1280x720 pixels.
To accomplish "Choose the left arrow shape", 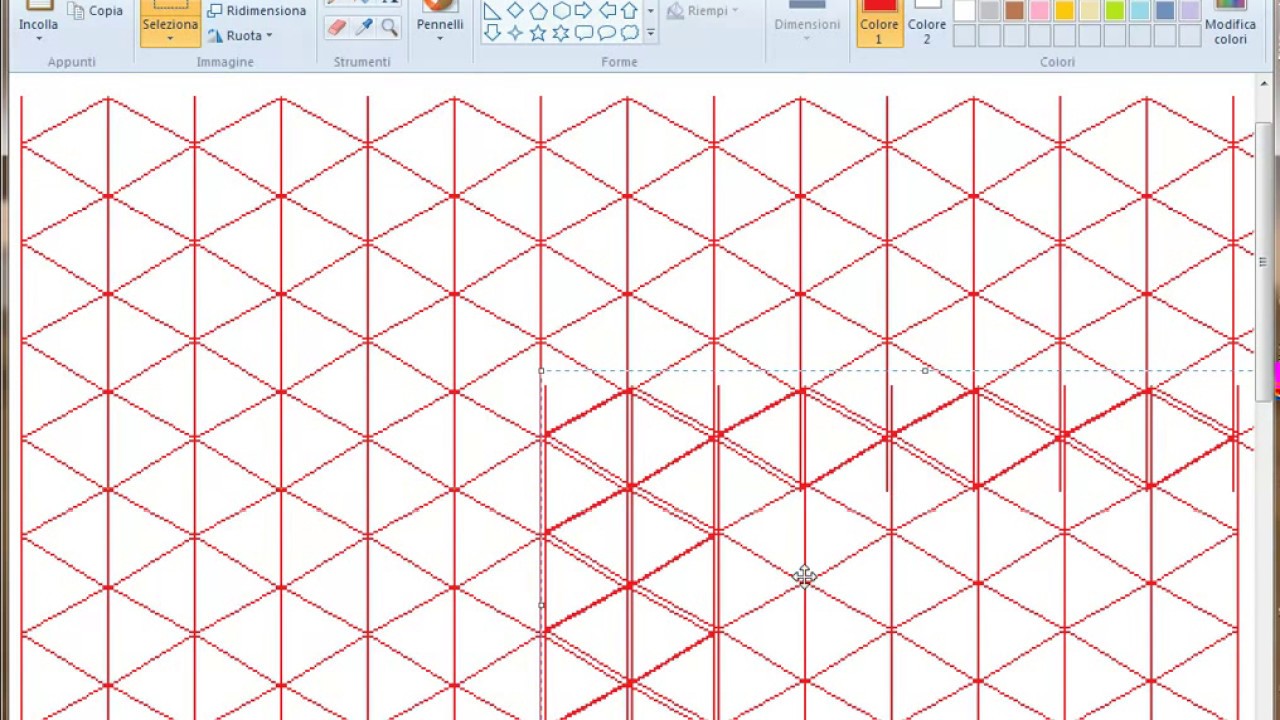I will pos(607,11).
